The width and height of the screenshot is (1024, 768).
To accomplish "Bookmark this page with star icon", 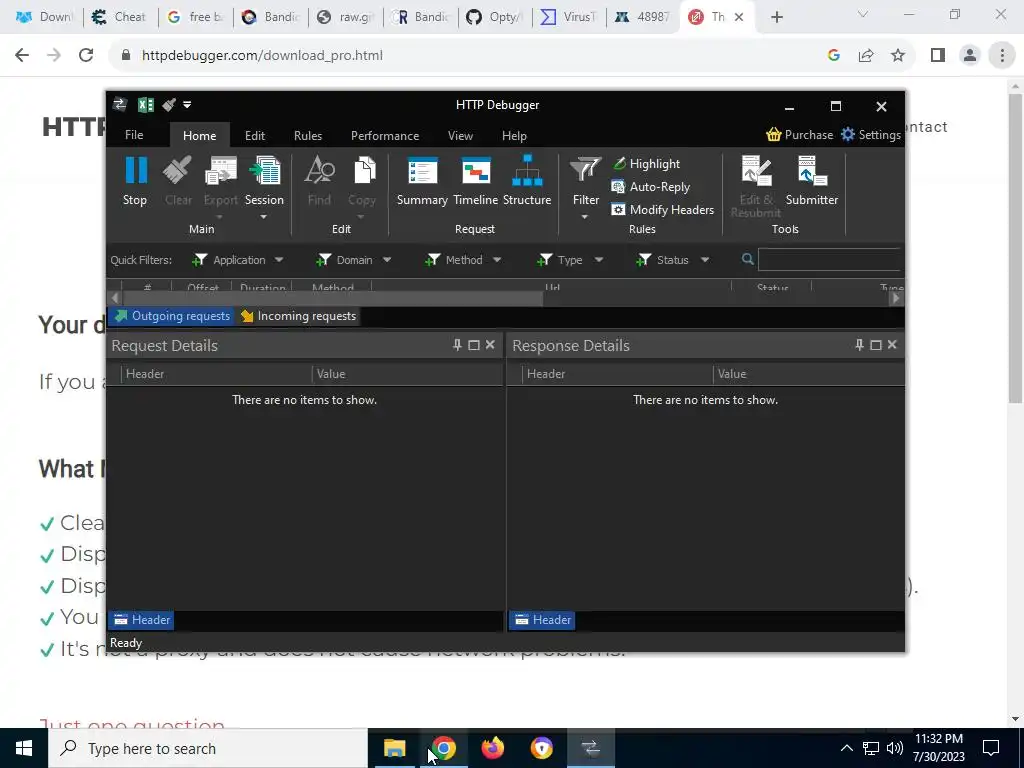I will (x=898, y=56).
